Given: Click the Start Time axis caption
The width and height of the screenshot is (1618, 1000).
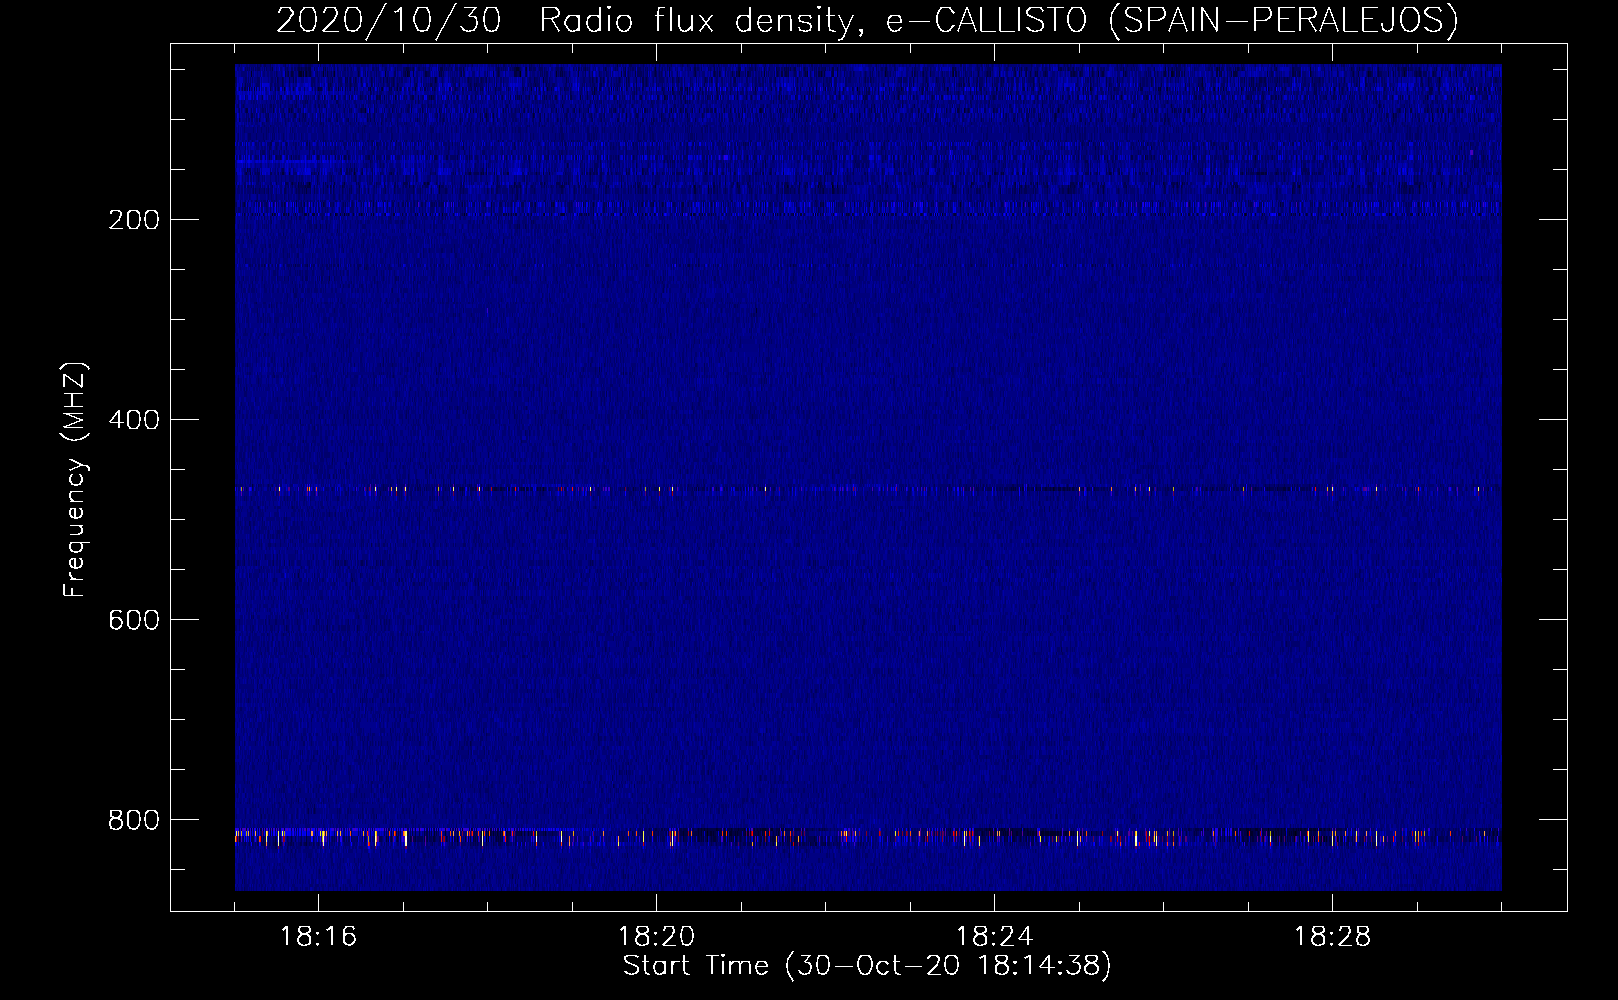Looking at the screenshot, I should 867,966.
